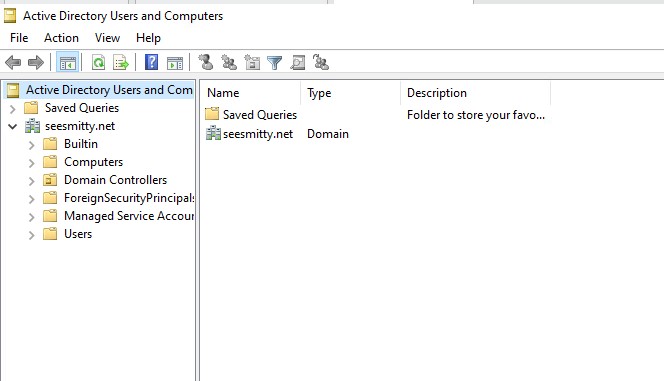
Task: Open the View menu
Action: coord(107,38)
